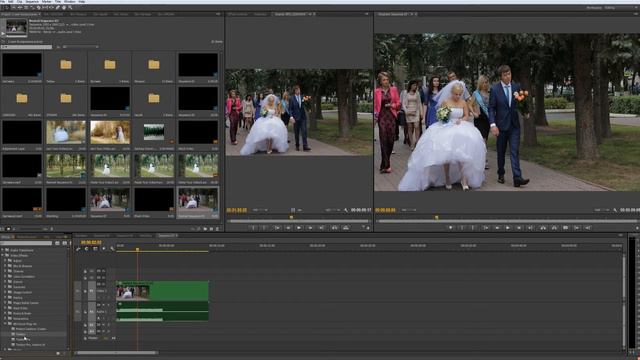
Task: Open the Marker menu
Action: (x=47, y=2)
